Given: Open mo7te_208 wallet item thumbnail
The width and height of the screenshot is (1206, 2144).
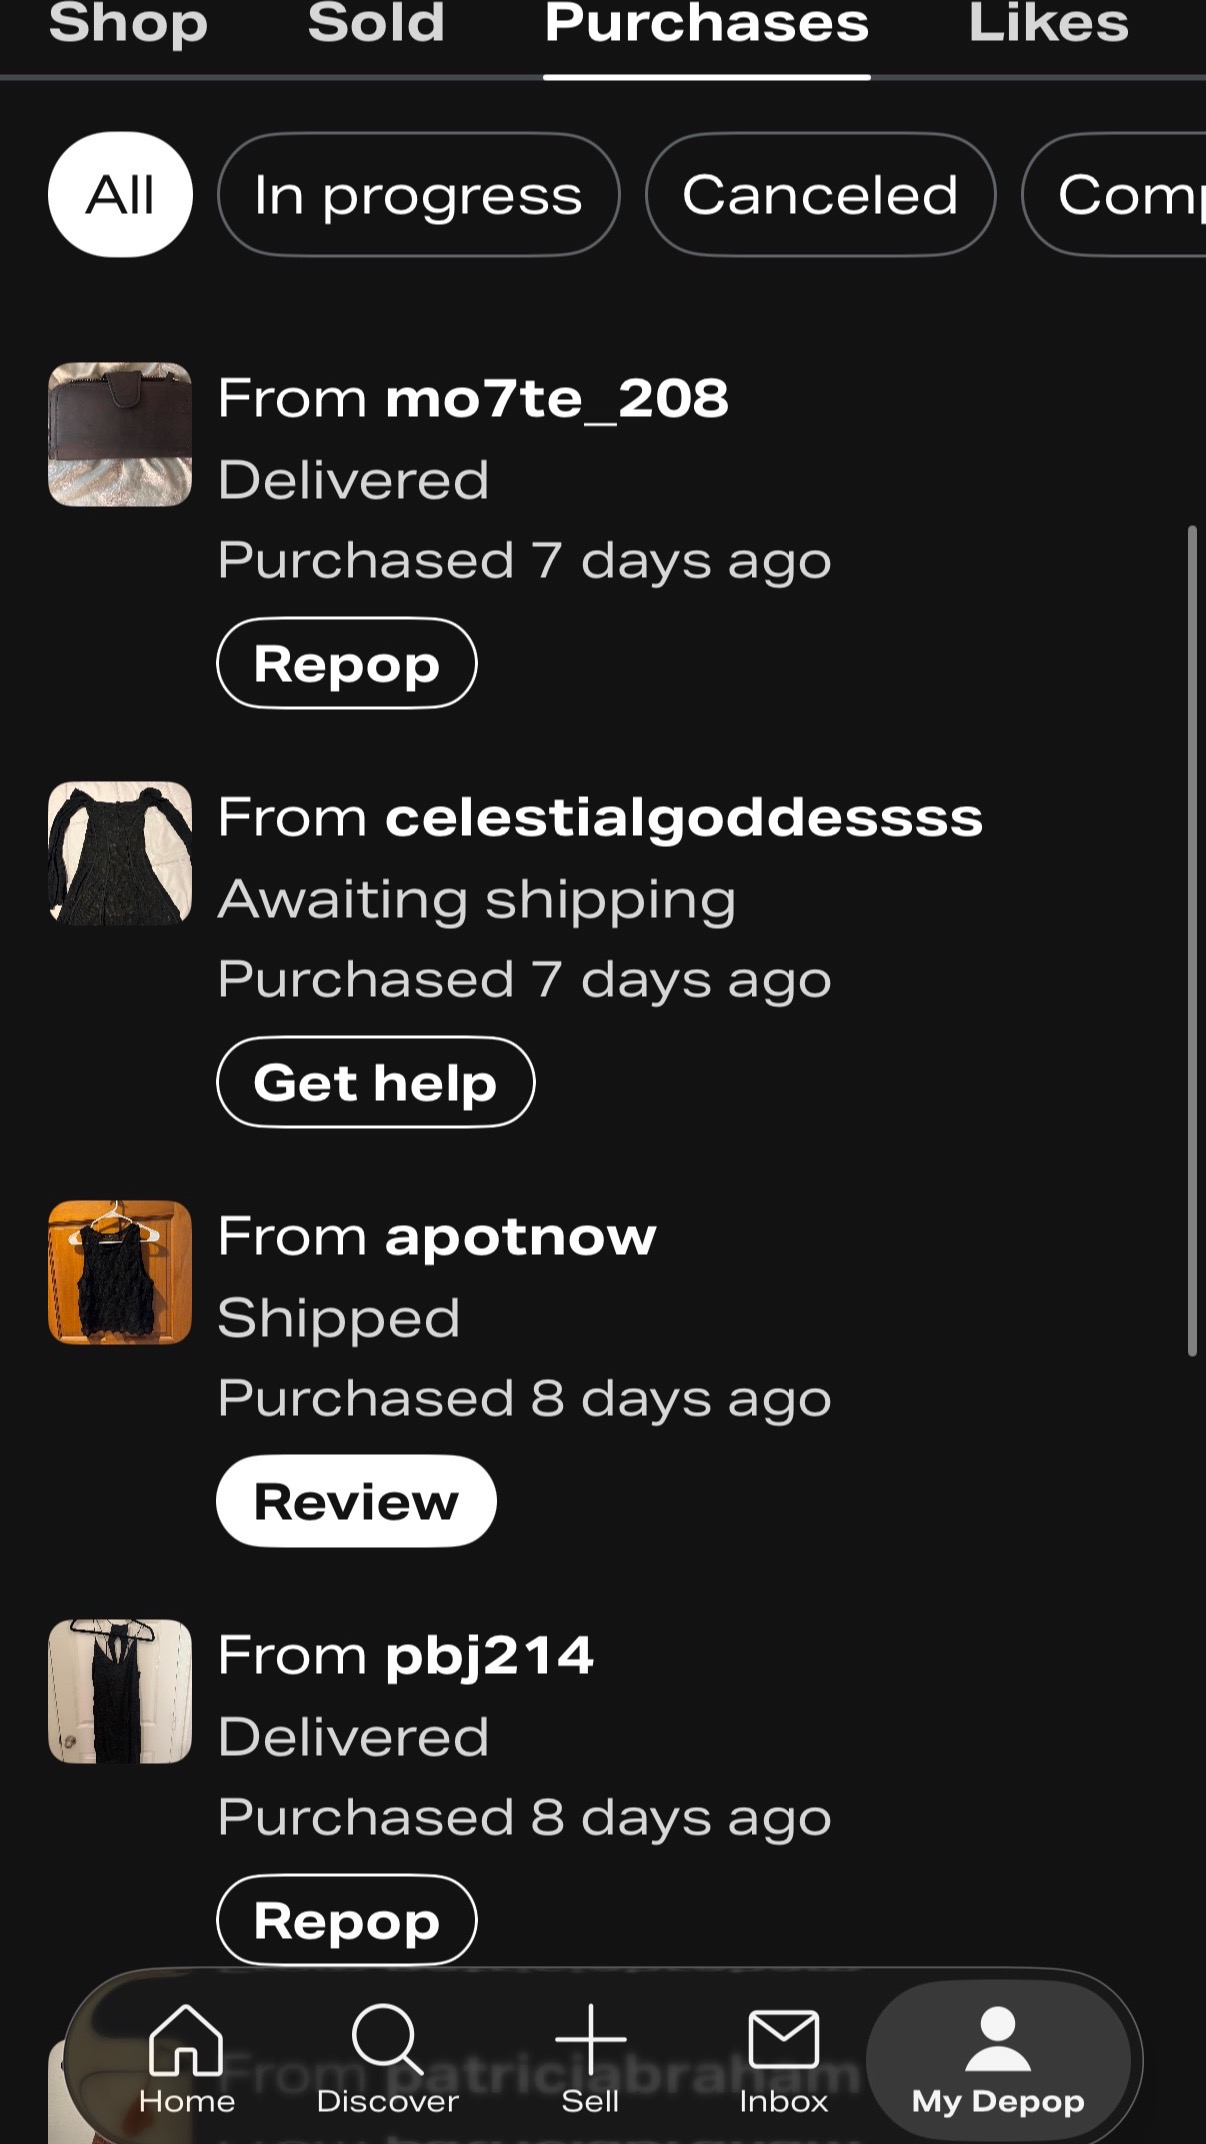Looking at the screenshot, I should pos(120,434).
